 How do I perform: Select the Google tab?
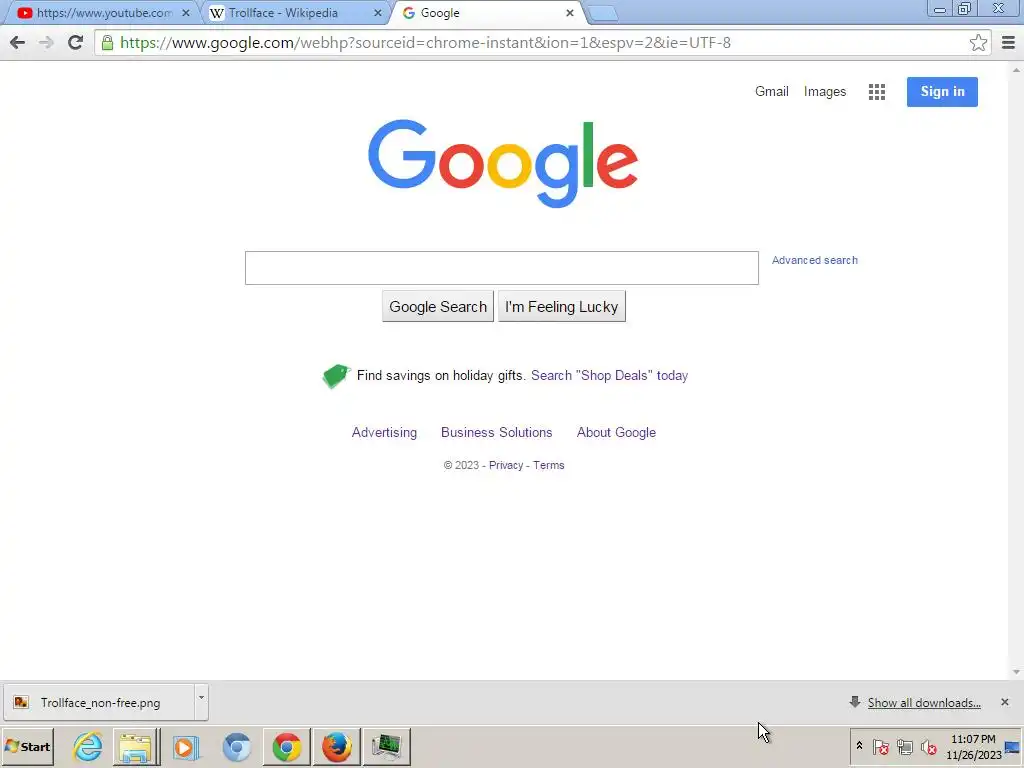click(x=487, y=13)
